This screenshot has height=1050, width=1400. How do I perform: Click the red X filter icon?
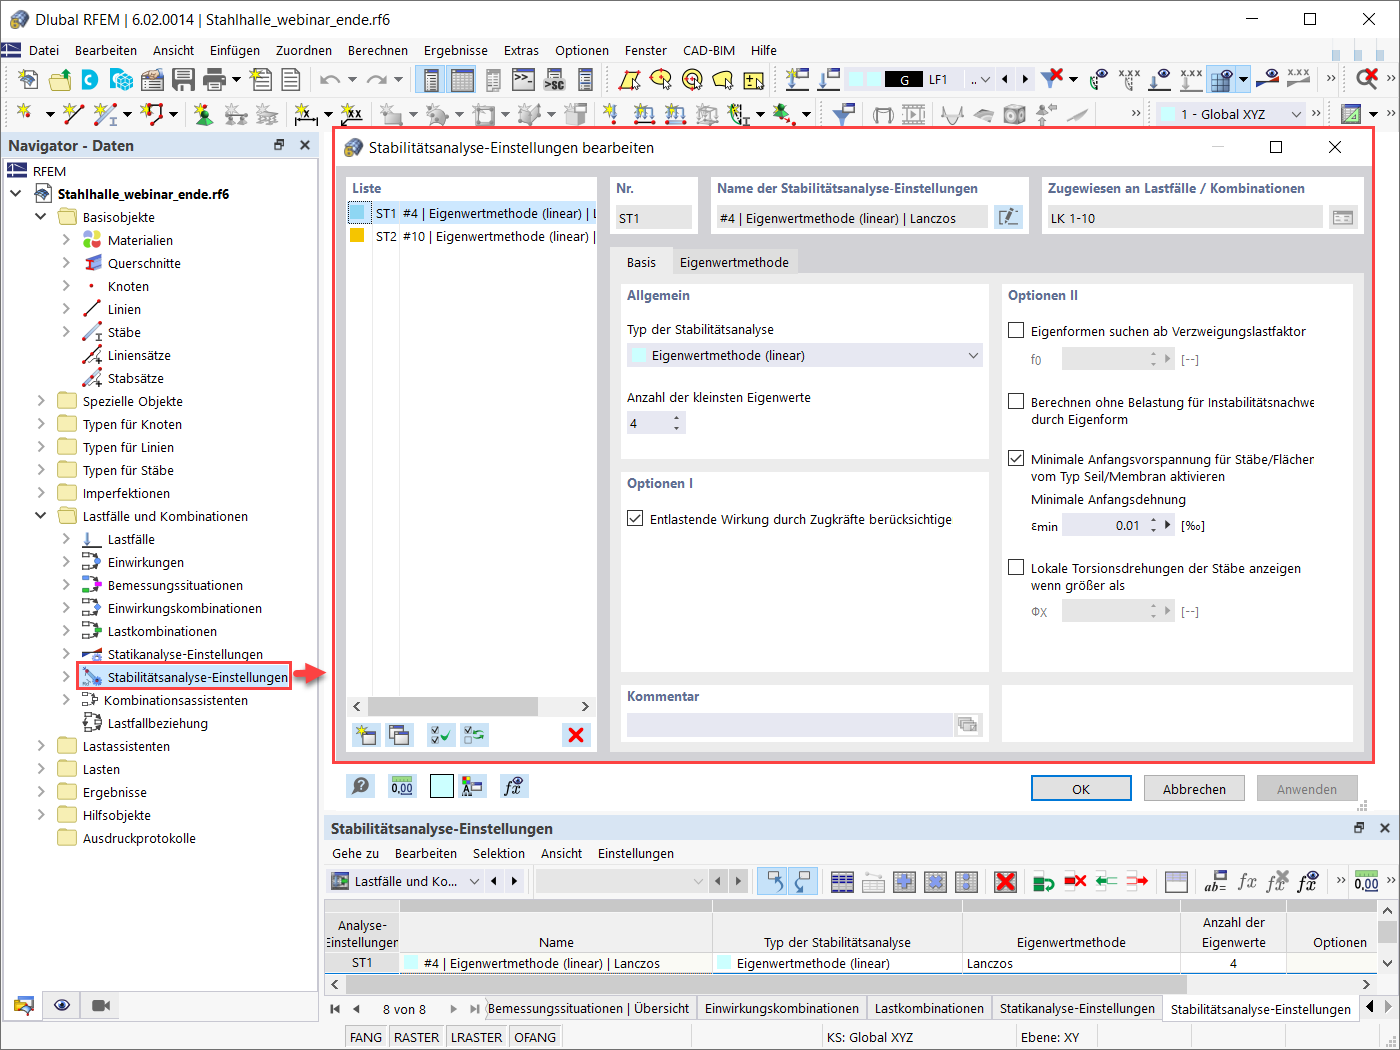point(1051,78)
